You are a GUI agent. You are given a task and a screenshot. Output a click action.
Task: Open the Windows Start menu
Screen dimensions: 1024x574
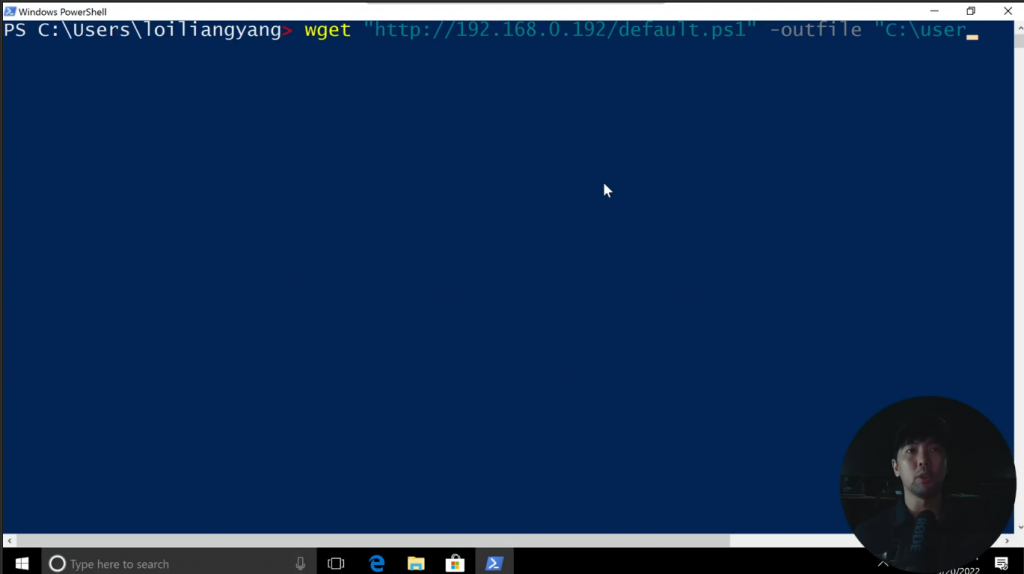coord(21,563)
